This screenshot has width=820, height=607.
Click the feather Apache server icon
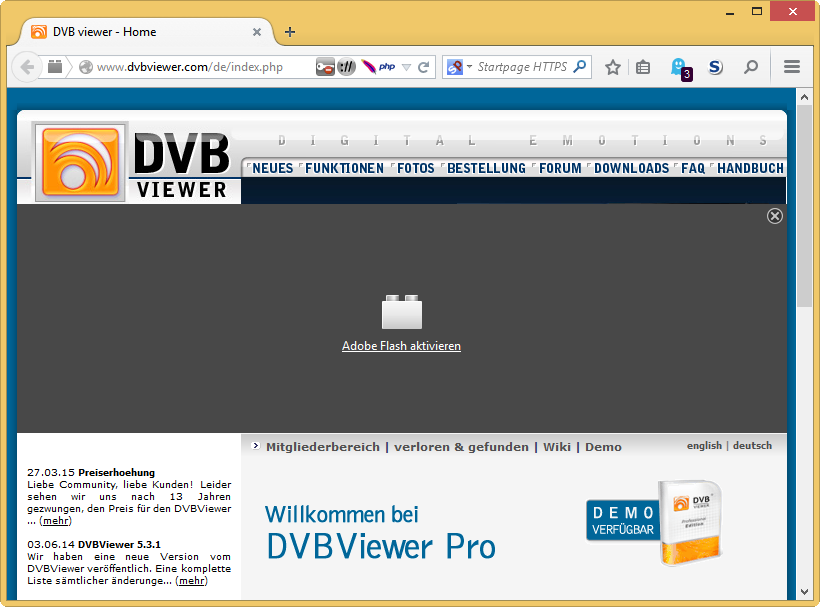point(369,67)
